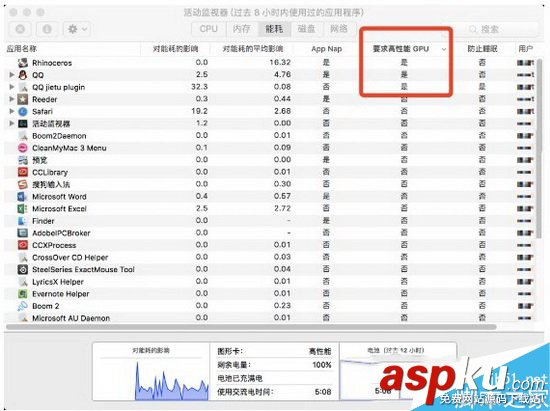Open the 网络 tab
550x411 pixels.
(339, 29)
